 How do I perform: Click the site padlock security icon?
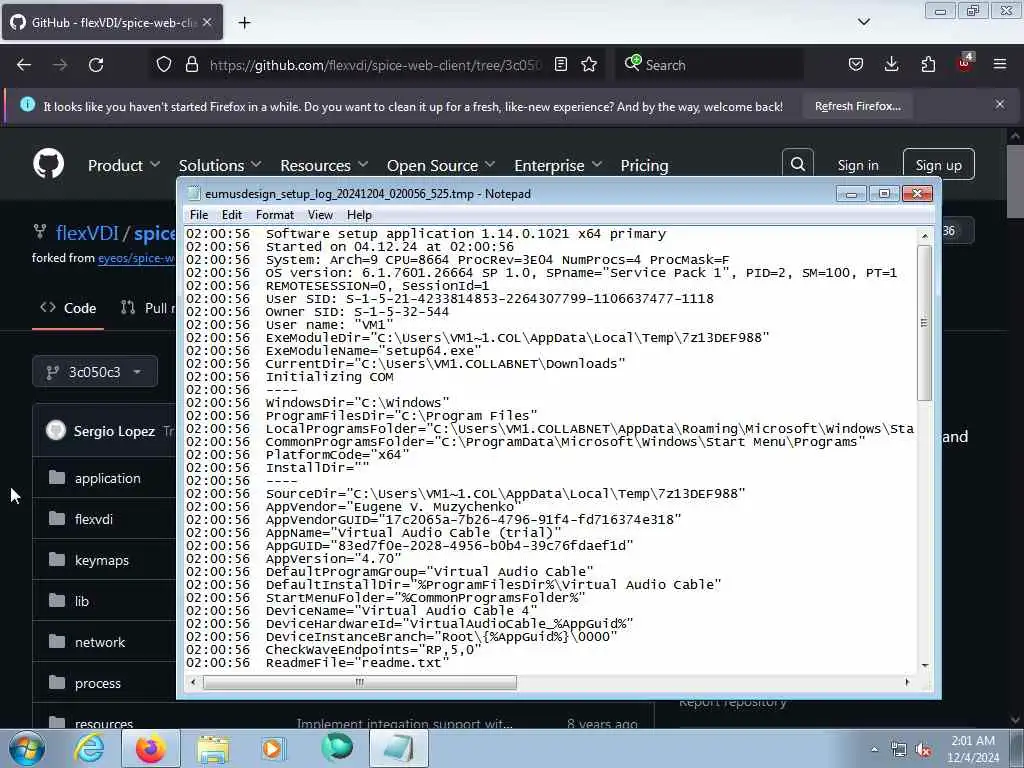(x=191, y=65)
